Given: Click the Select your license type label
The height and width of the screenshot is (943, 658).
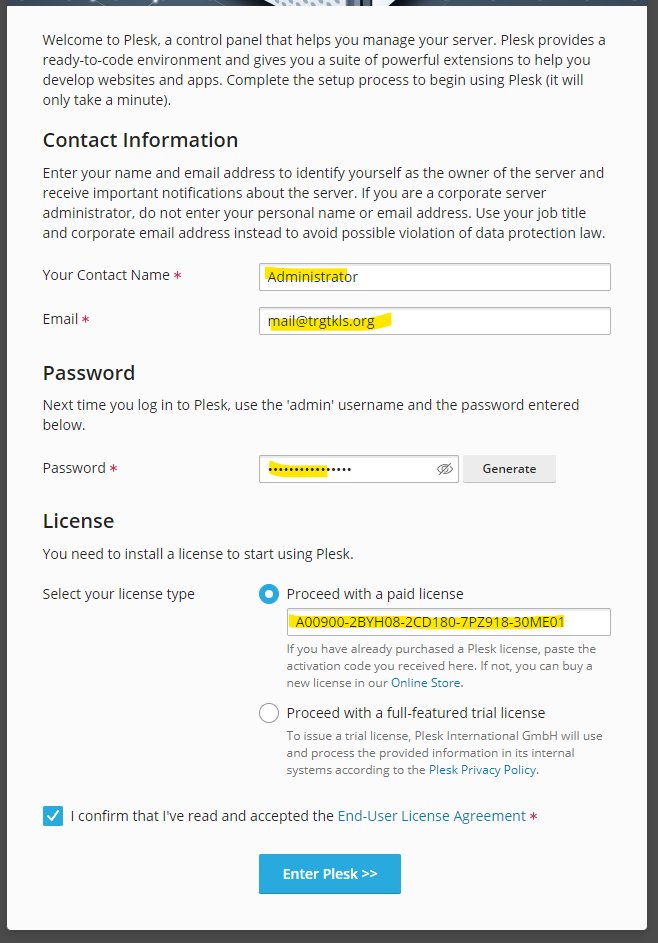Looking at the screenshot, I should pyautogui.click(x=118, y=594).
